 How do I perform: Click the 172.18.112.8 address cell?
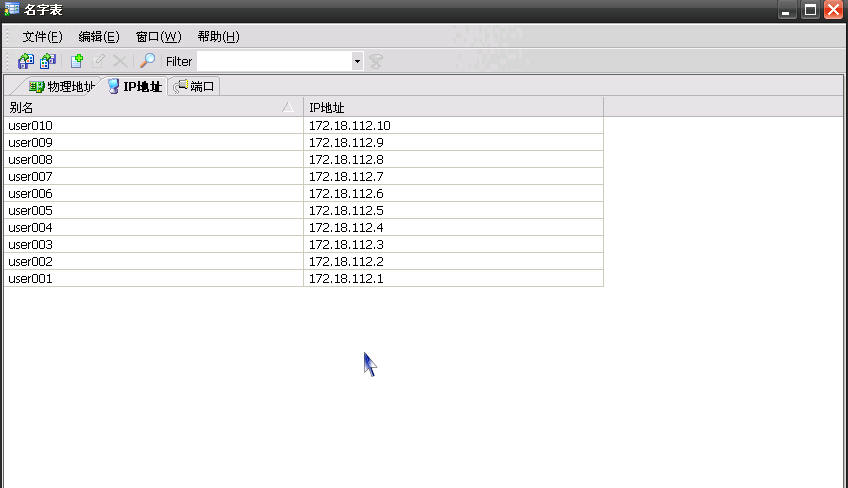(453, 160)
